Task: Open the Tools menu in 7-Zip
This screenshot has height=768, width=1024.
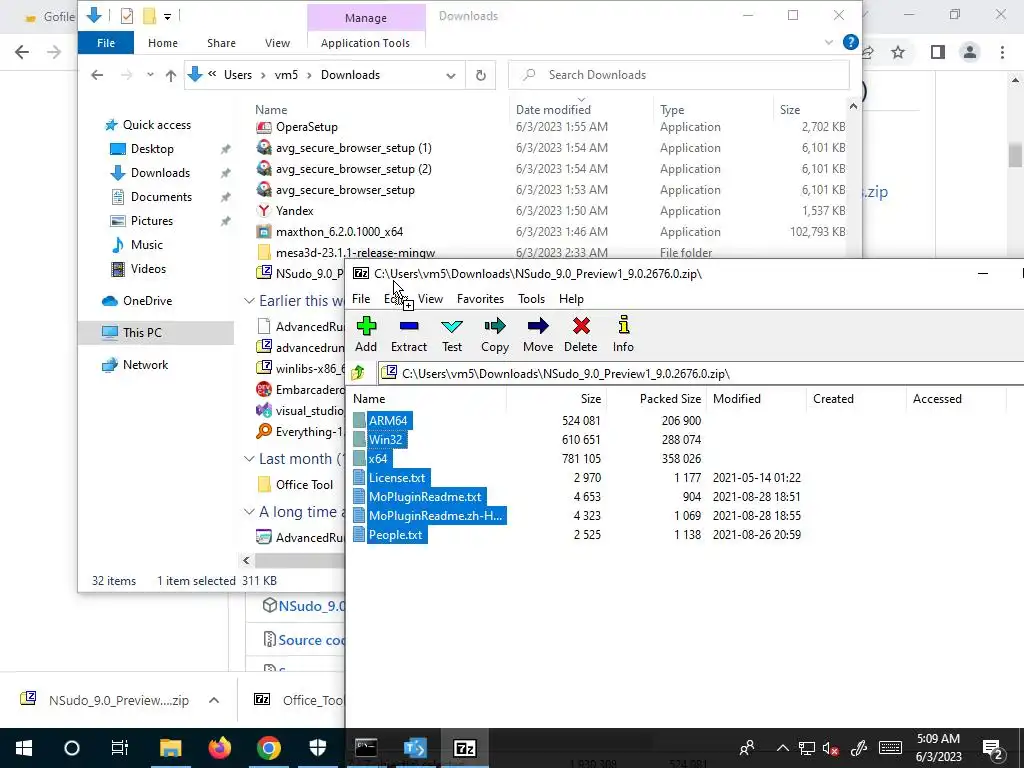Action: click(531, 298)
